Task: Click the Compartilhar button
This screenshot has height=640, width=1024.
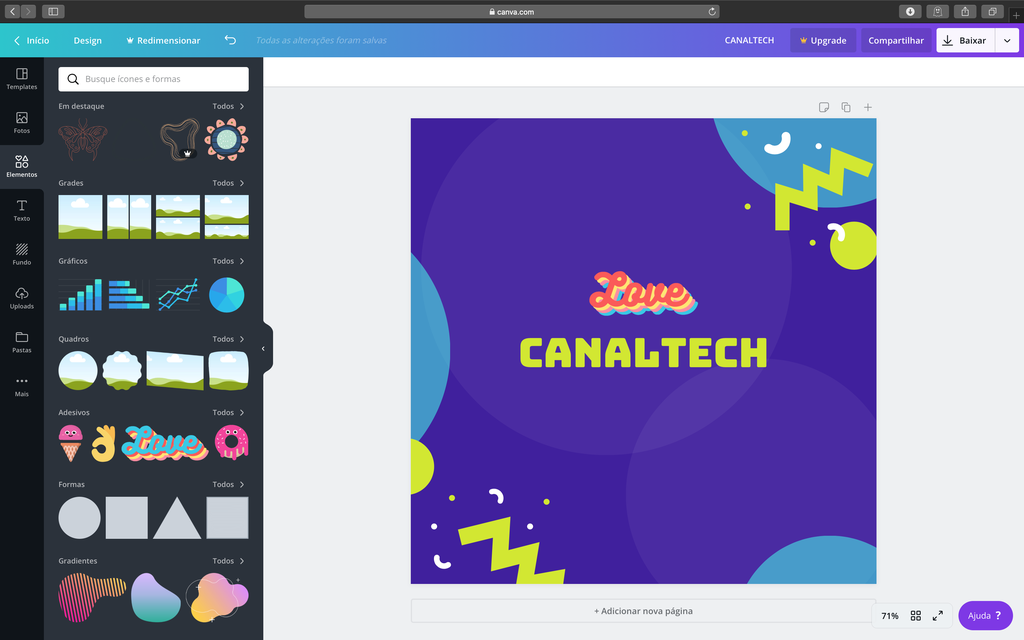Action: click(896, 40)
